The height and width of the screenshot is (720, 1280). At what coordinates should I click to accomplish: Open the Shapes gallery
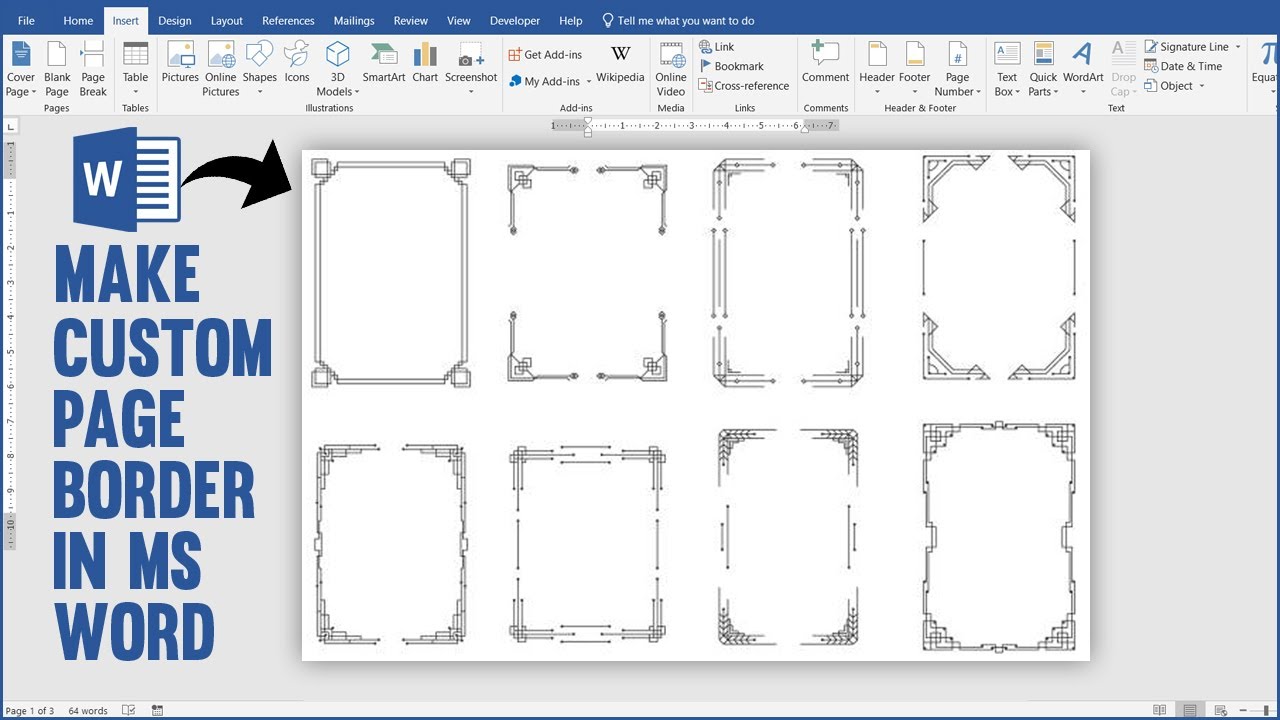click(x=259, y=69)
